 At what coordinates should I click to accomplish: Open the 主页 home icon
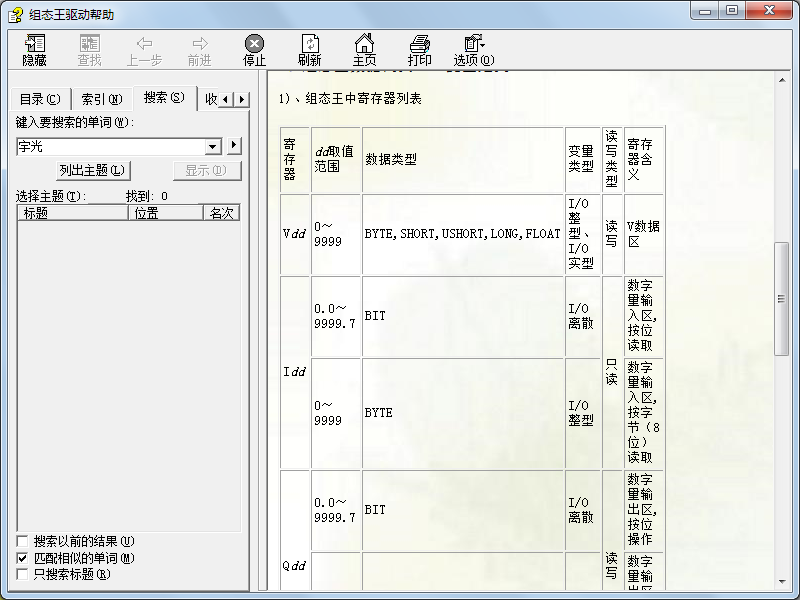tap(364, 50)
